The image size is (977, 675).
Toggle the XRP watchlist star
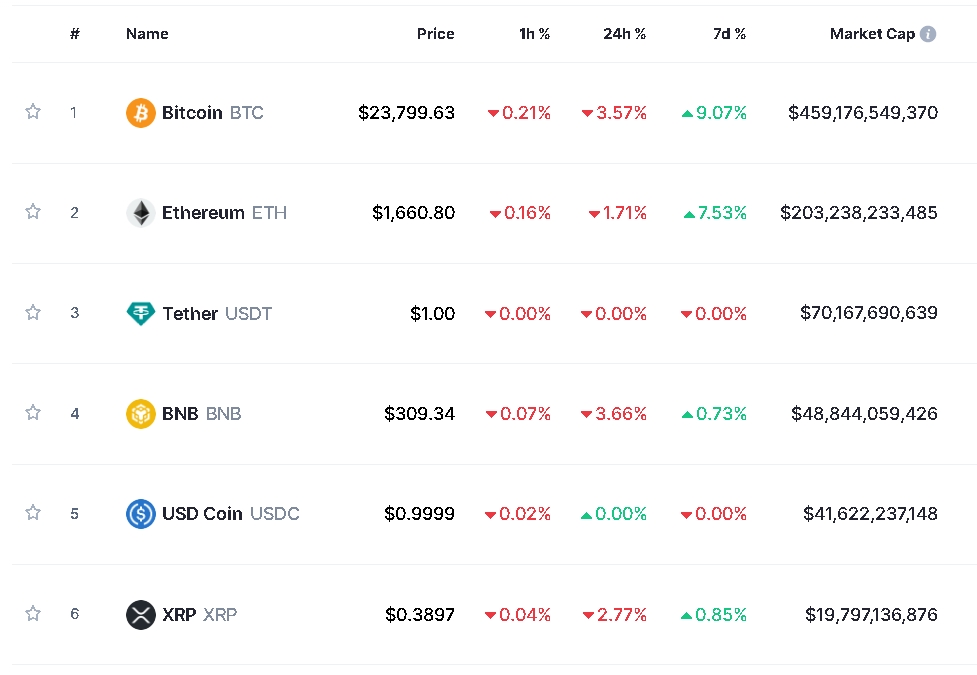click(33, 613)
